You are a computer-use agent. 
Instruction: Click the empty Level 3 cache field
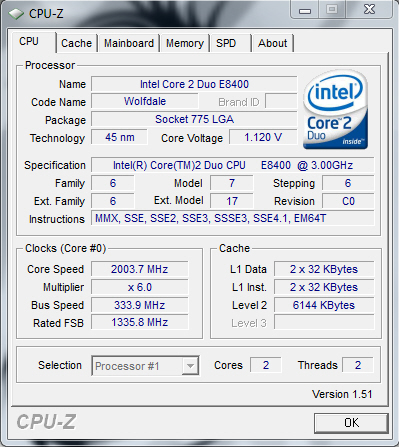tap(324, 322)
